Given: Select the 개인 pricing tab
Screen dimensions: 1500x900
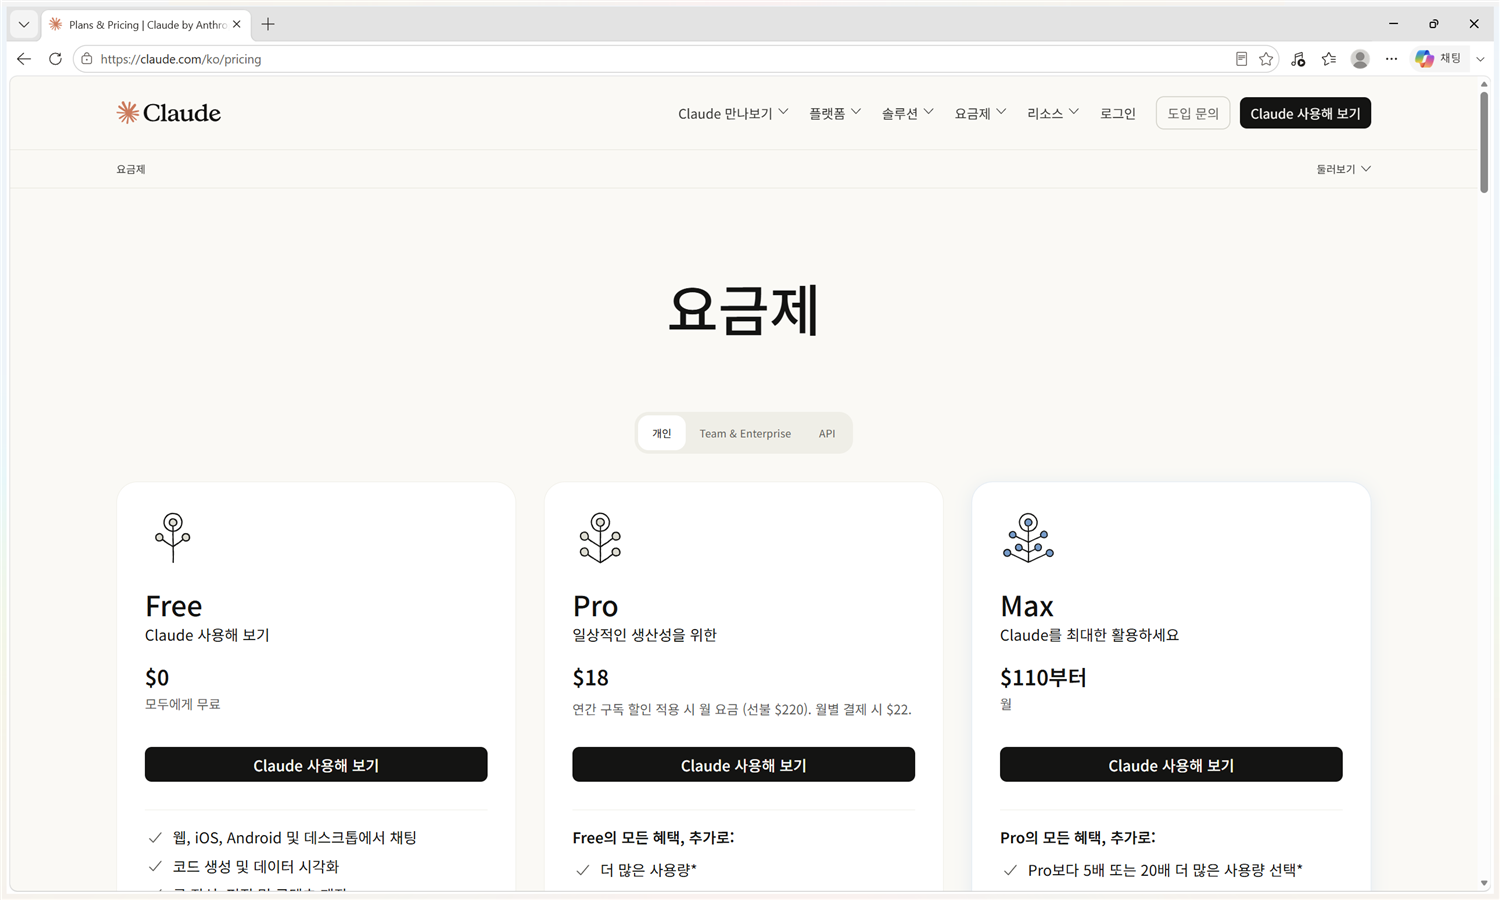Looking at the screenshot, I should pos(662,433).
